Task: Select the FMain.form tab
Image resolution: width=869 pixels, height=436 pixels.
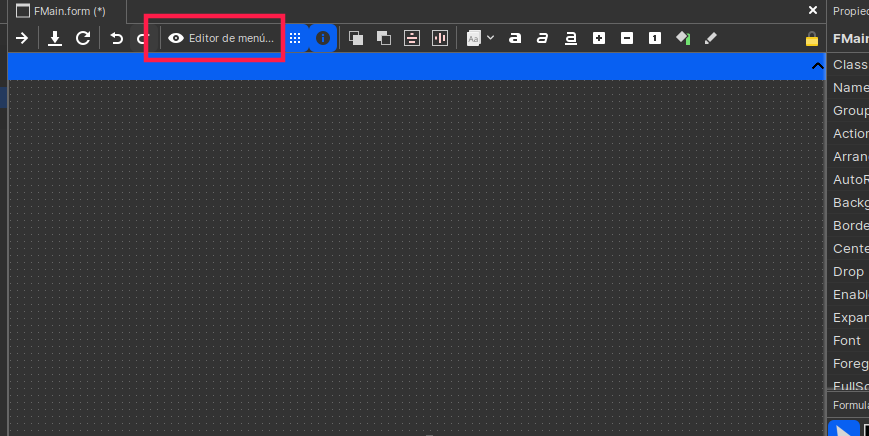Action: point(60,10)
